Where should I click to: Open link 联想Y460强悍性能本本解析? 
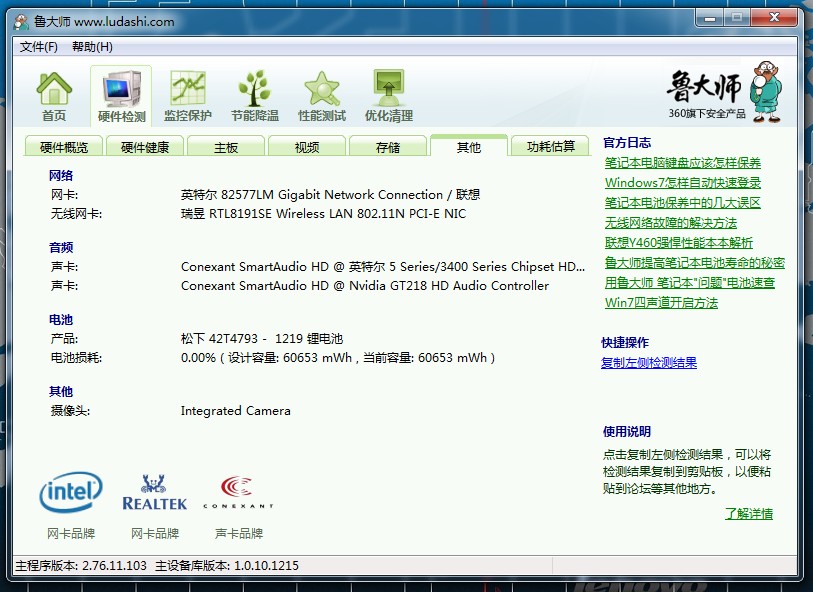(678, 243)
